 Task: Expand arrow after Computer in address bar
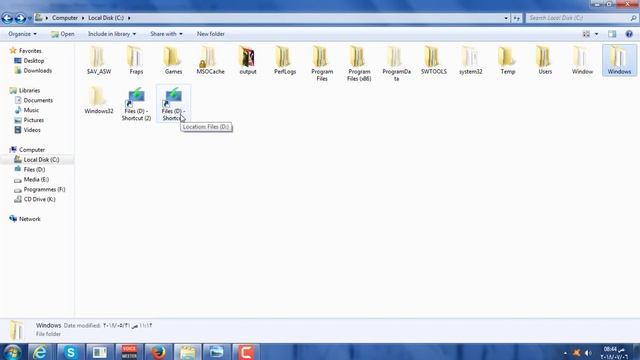coord(83,18)
